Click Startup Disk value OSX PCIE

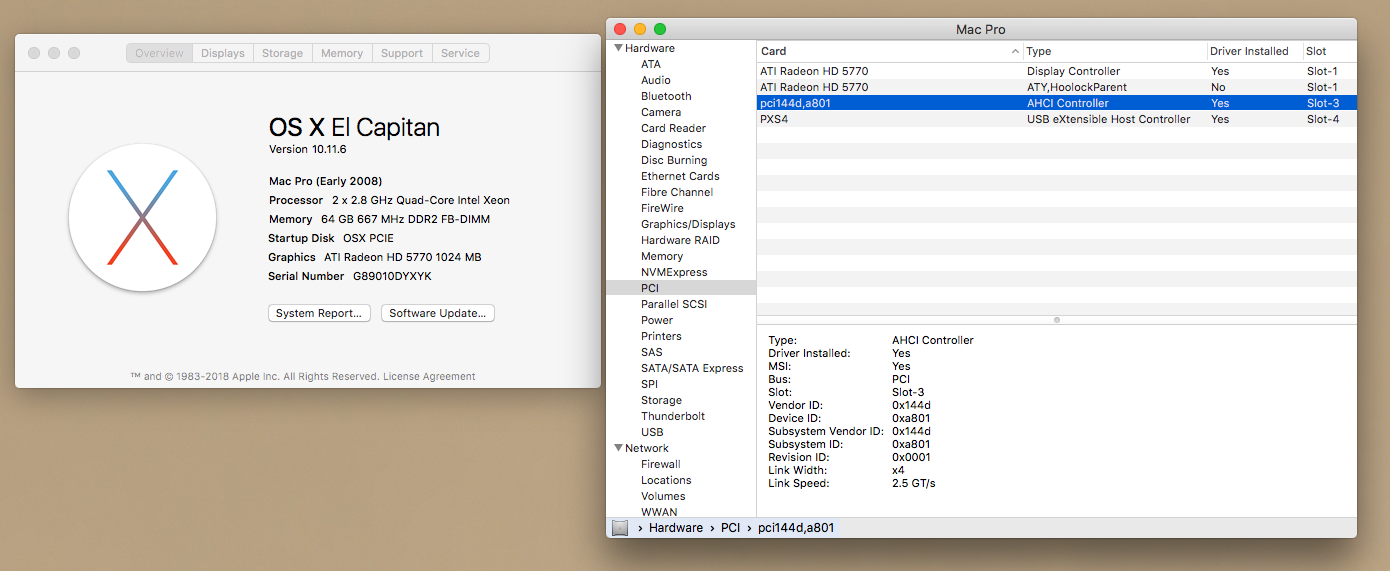tap(368, 238)
